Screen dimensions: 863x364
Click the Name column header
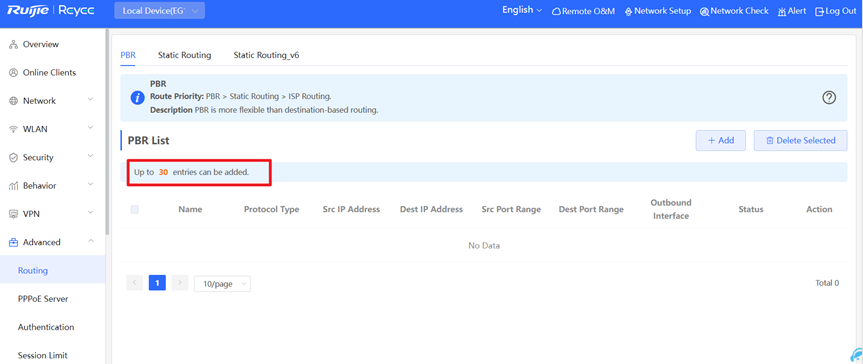(x=190, y=209)
